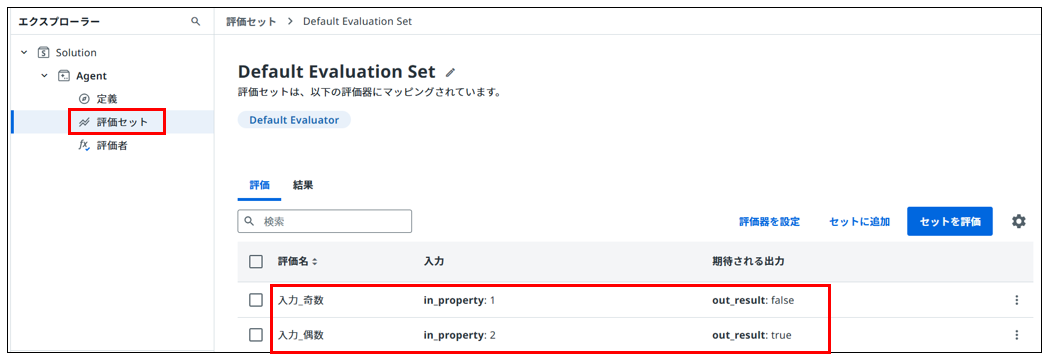The image size is (1050, 362).
Task: Open the gear settings icon
Action: (1019, 221)
